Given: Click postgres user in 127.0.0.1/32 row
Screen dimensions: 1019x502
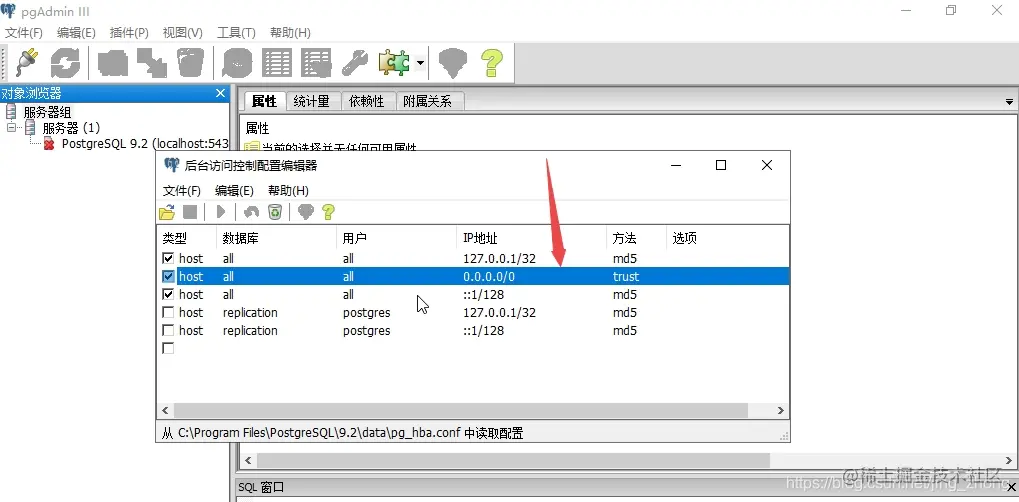Looking at the screenshot, I should pos(367,313).
